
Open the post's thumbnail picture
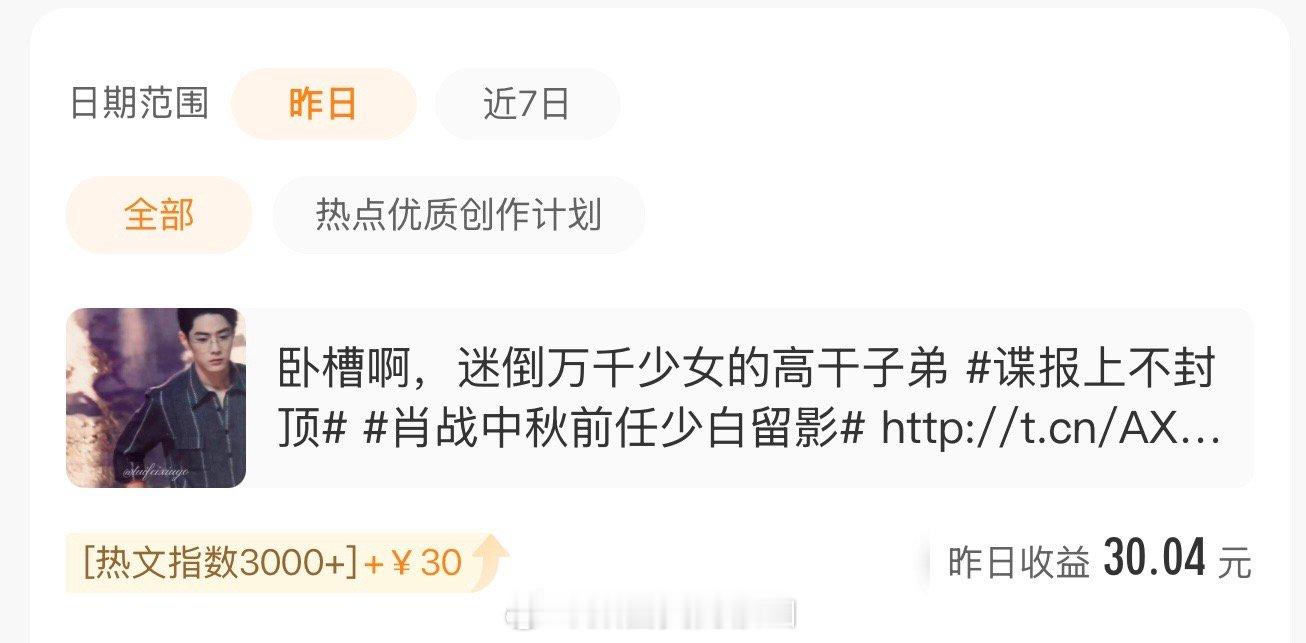click(x=156, y=398)
